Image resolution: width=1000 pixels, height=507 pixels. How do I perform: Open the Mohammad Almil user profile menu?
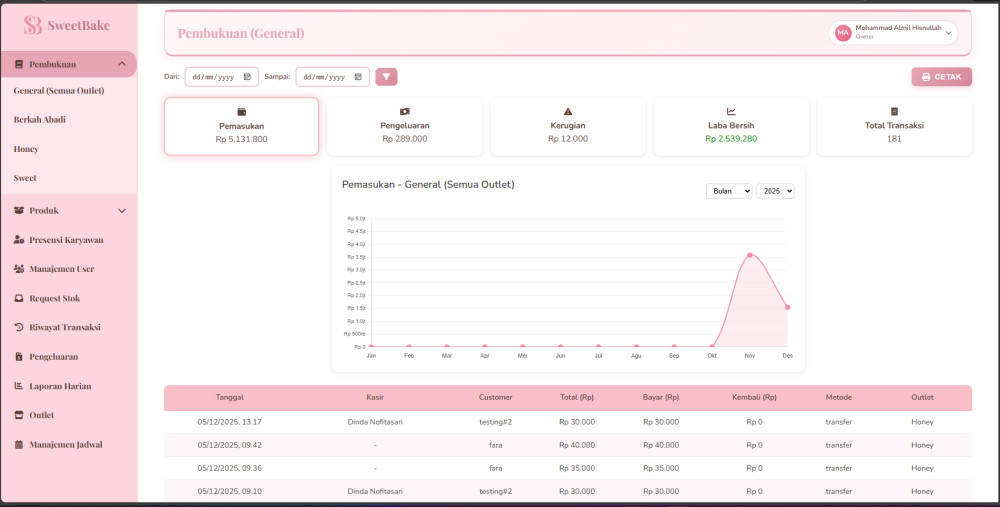point(893,33)
